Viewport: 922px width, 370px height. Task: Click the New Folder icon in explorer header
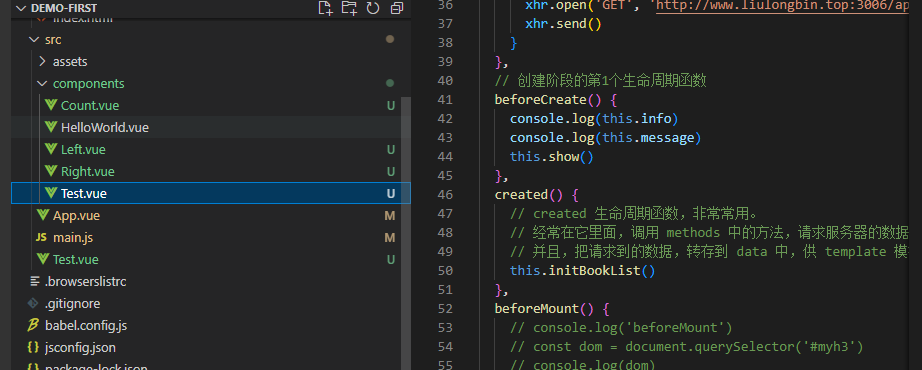(x=349, y=8)
